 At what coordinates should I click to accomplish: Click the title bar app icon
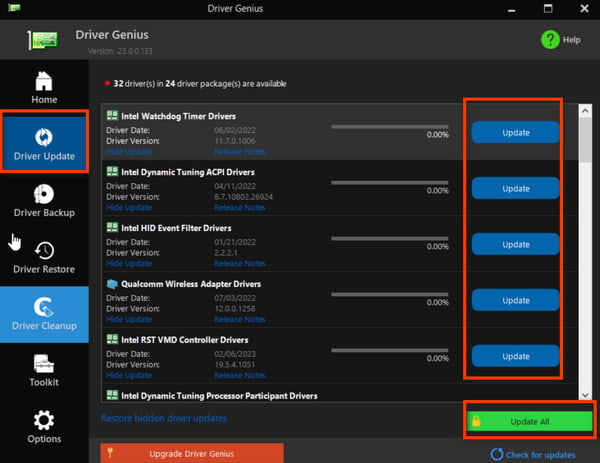point(14,8)
